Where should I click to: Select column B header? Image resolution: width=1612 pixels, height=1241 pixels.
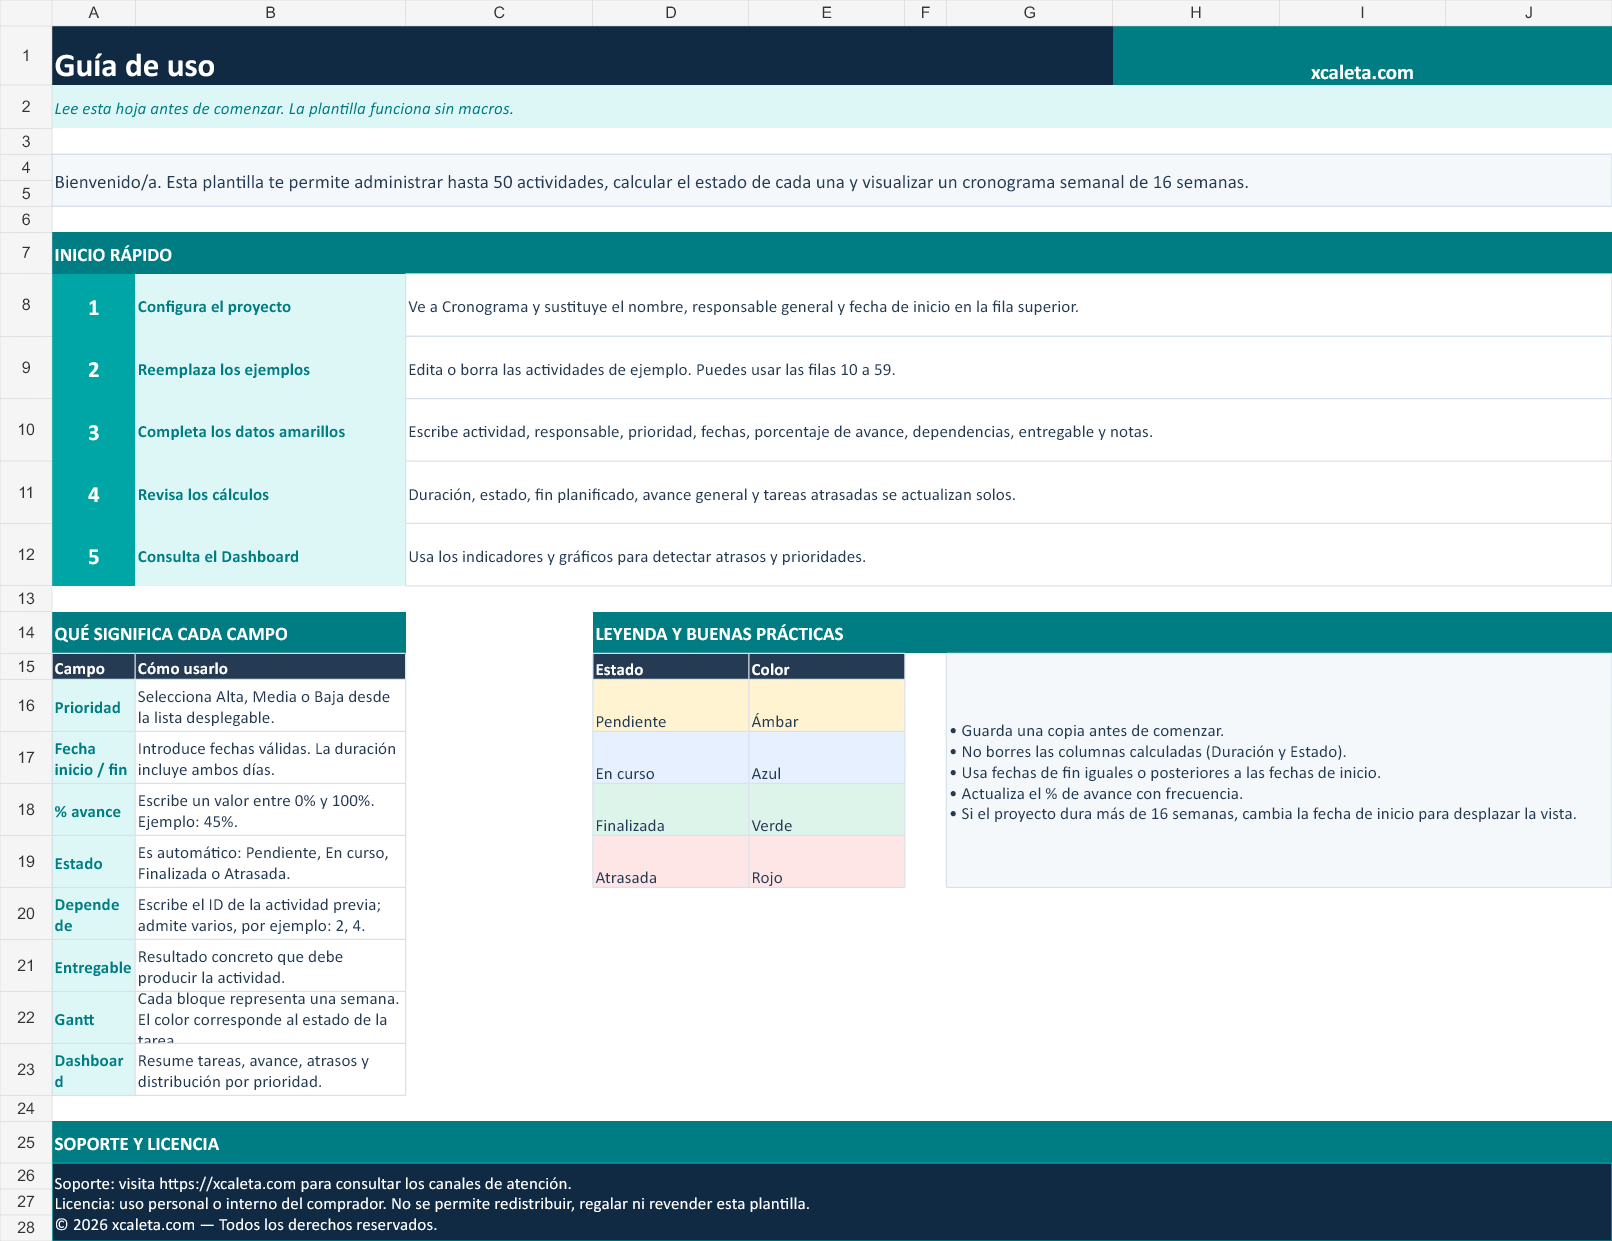click(x=270, y=13)
